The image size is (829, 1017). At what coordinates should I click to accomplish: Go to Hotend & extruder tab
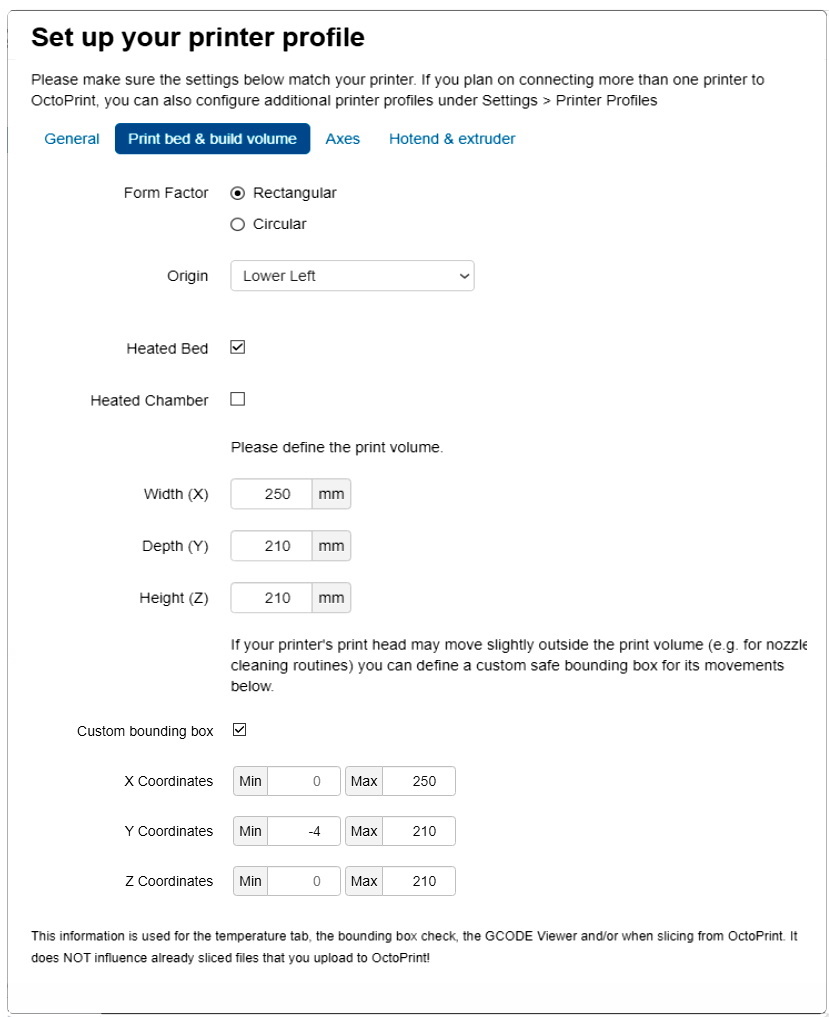(452, 139)
